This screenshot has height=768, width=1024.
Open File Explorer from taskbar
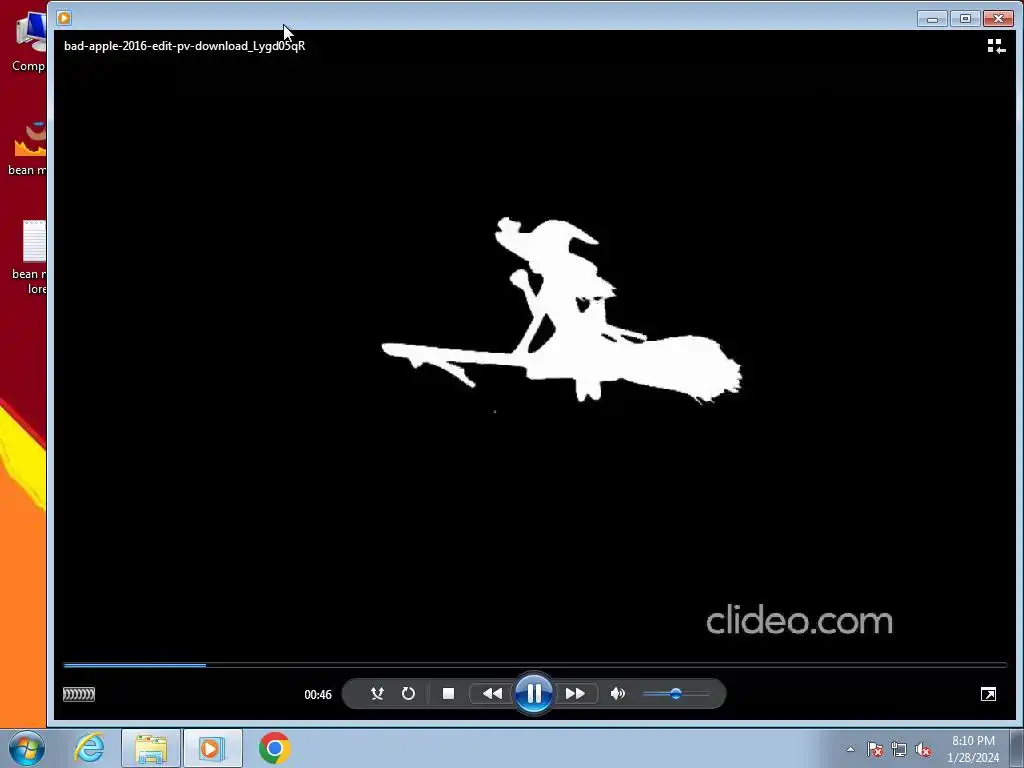[x=151, y=748]
